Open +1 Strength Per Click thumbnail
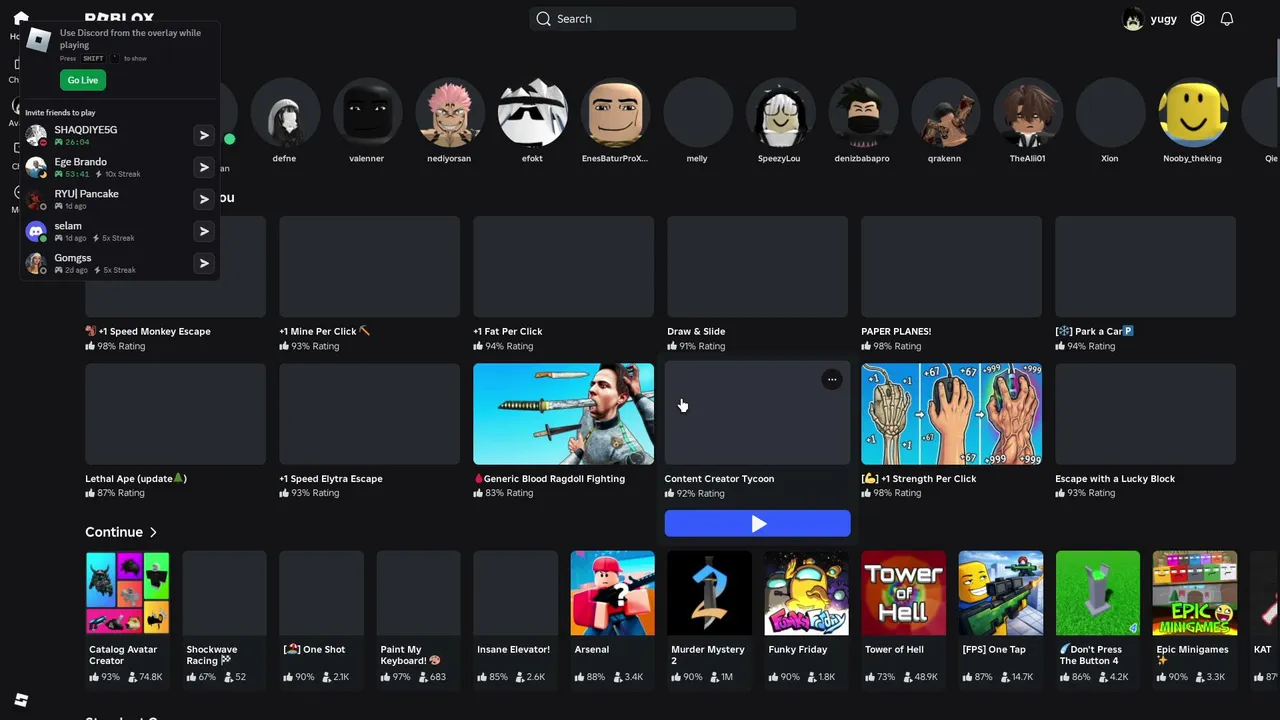 point(951,414)
